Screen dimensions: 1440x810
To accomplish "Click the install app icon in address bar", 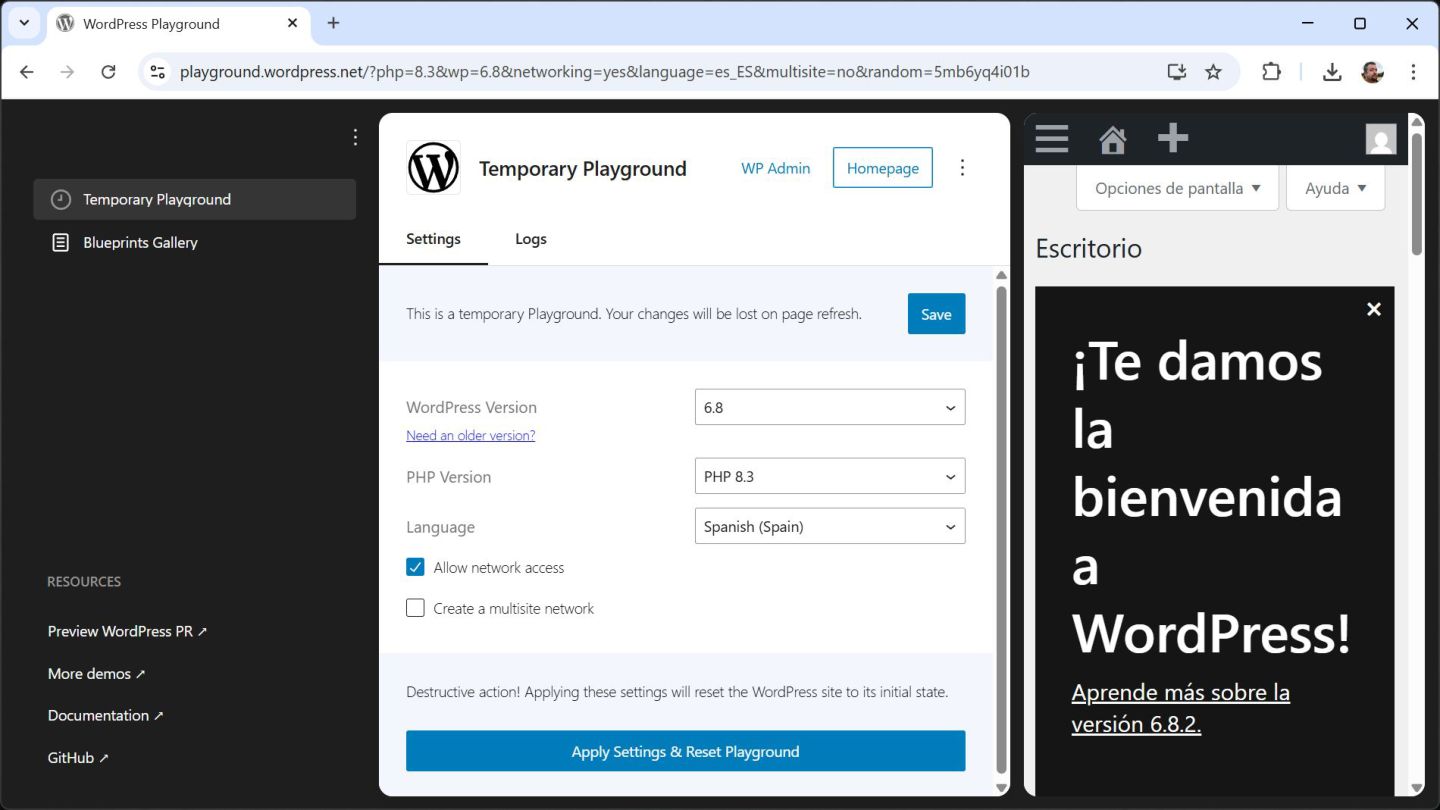I will (x=1176, y=72).
